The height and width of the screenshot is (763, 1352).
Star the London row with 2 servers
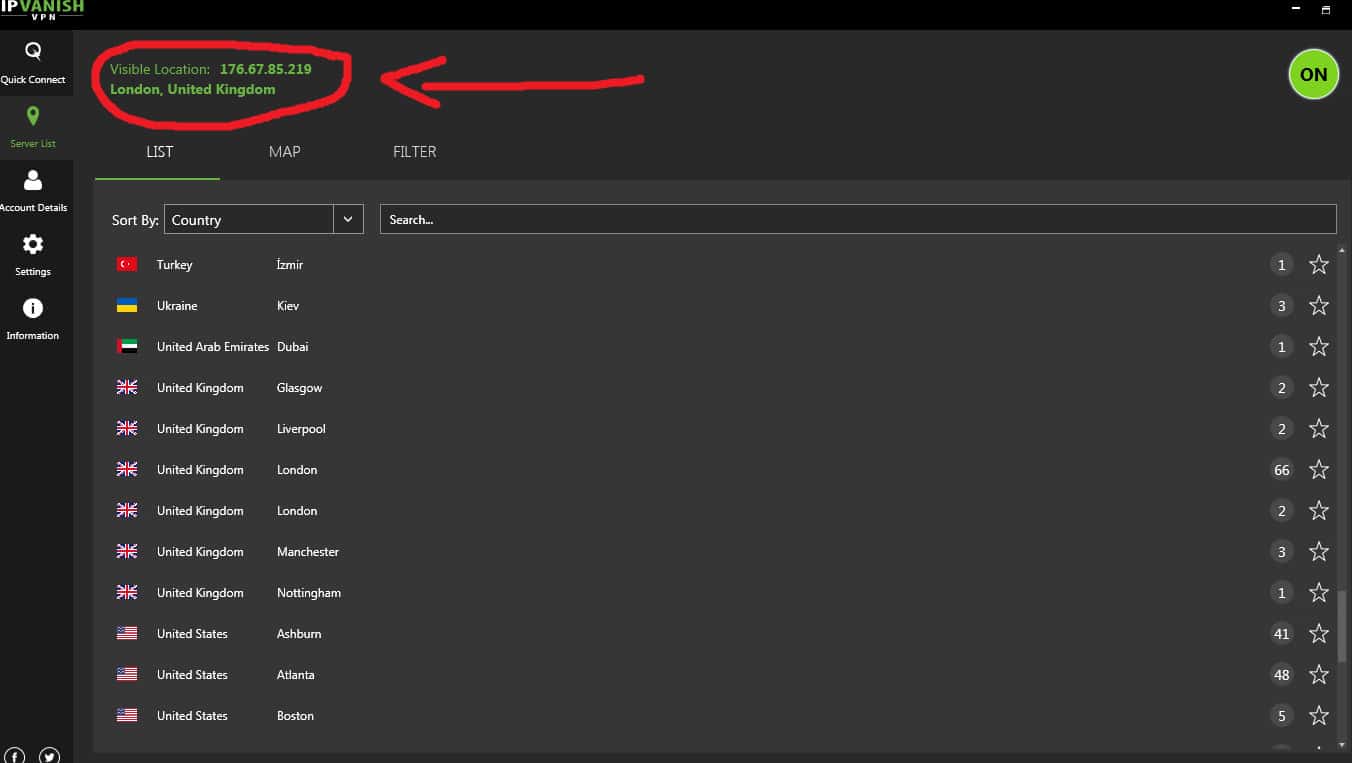coord(1319,511)
